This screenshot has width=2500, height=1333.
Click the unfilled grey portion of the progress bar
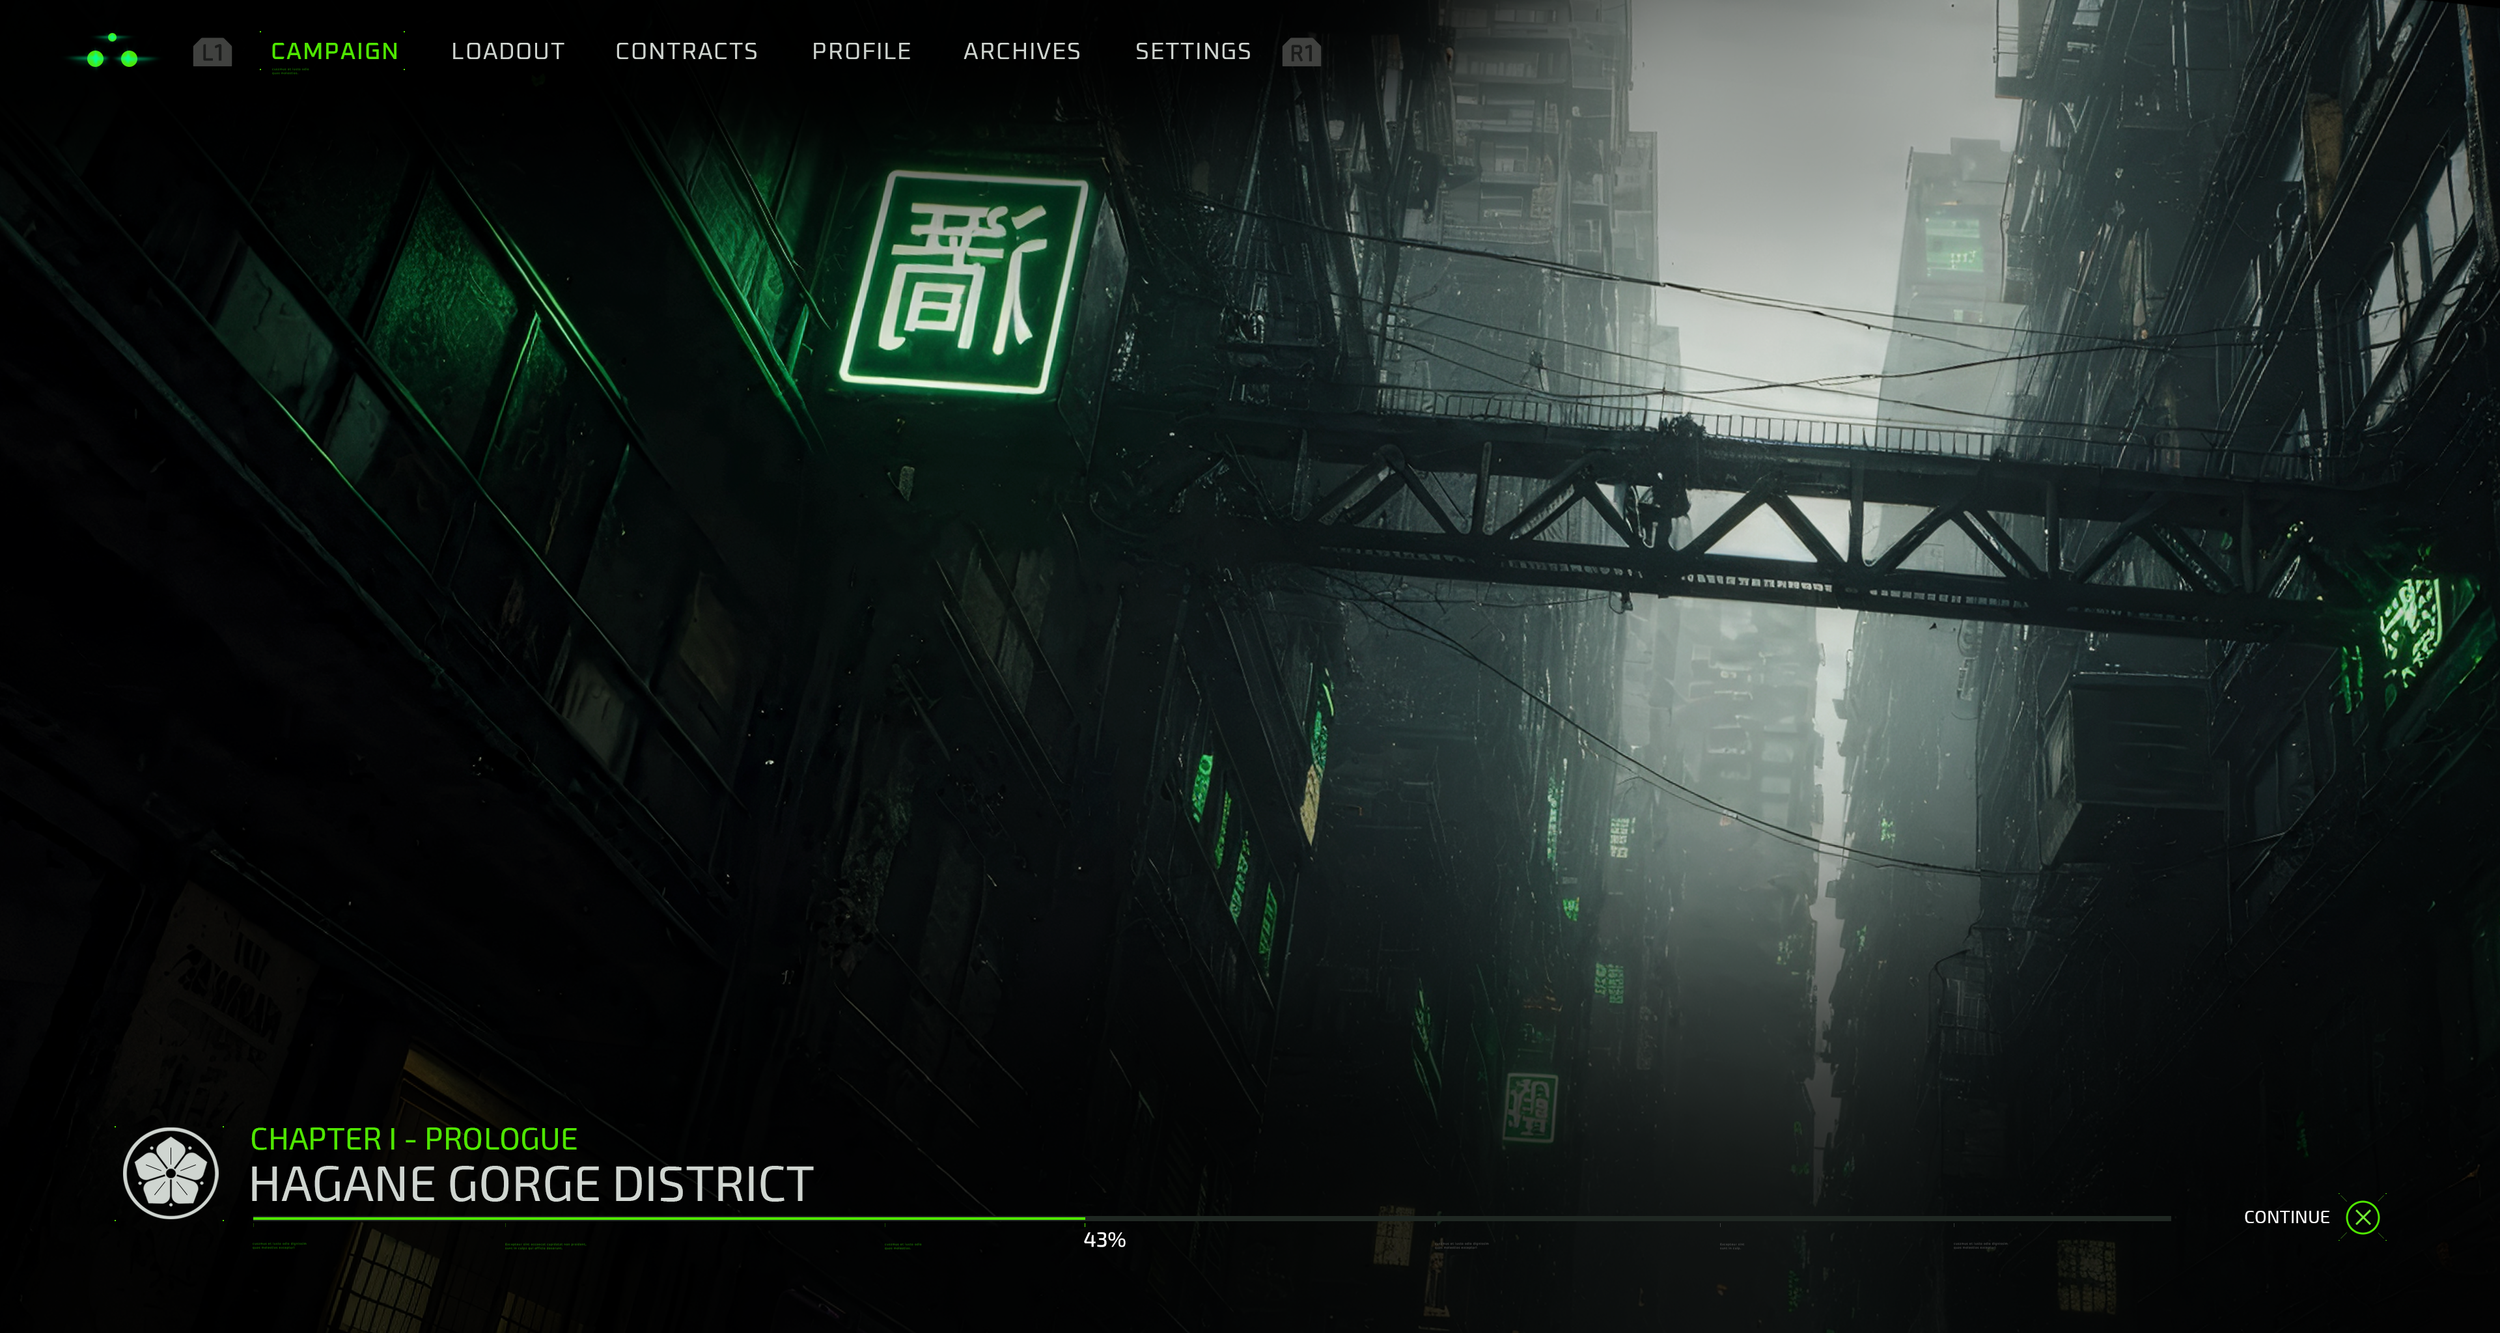tap(1628, 1218)
